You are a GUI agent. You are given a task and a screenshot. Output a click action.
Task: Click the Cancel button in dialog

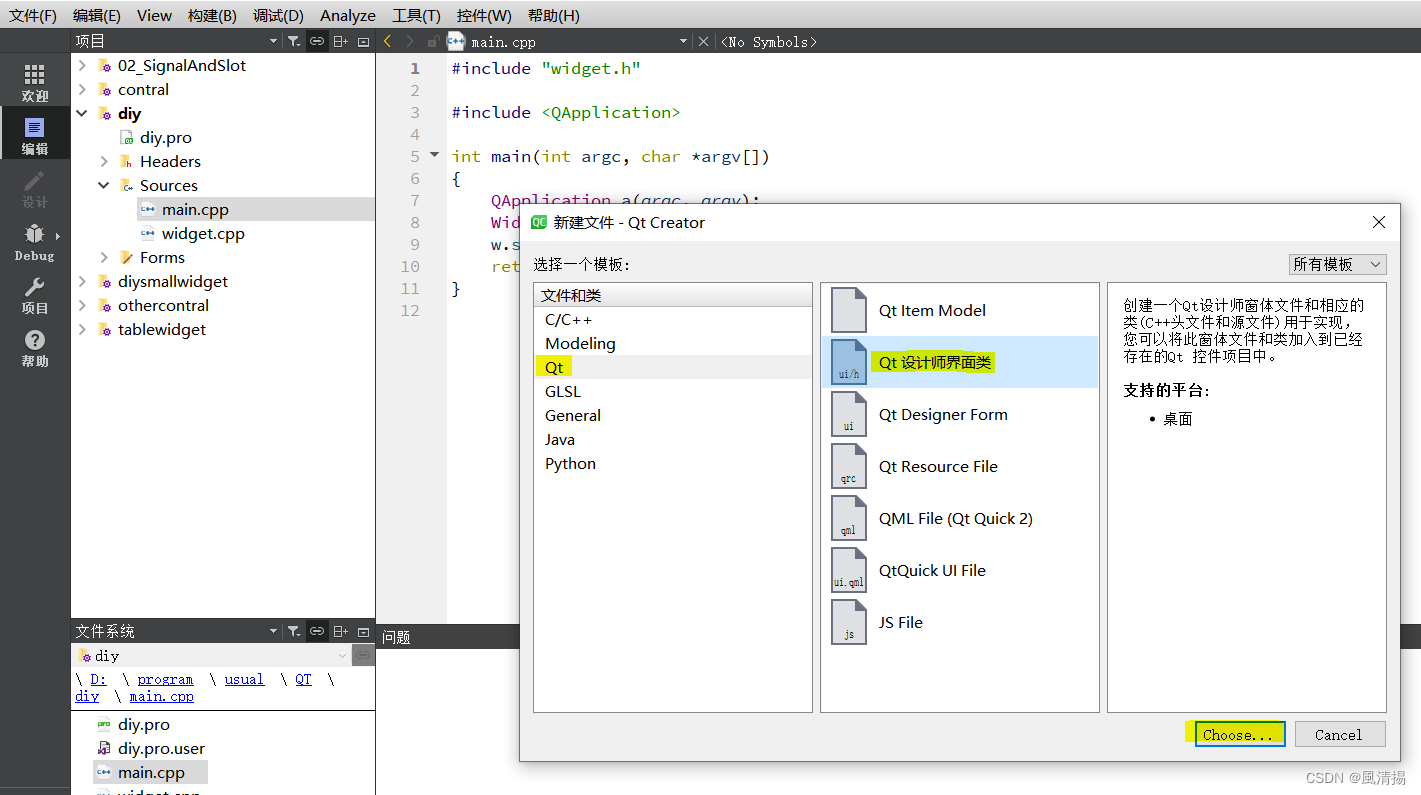point(1339,734)
